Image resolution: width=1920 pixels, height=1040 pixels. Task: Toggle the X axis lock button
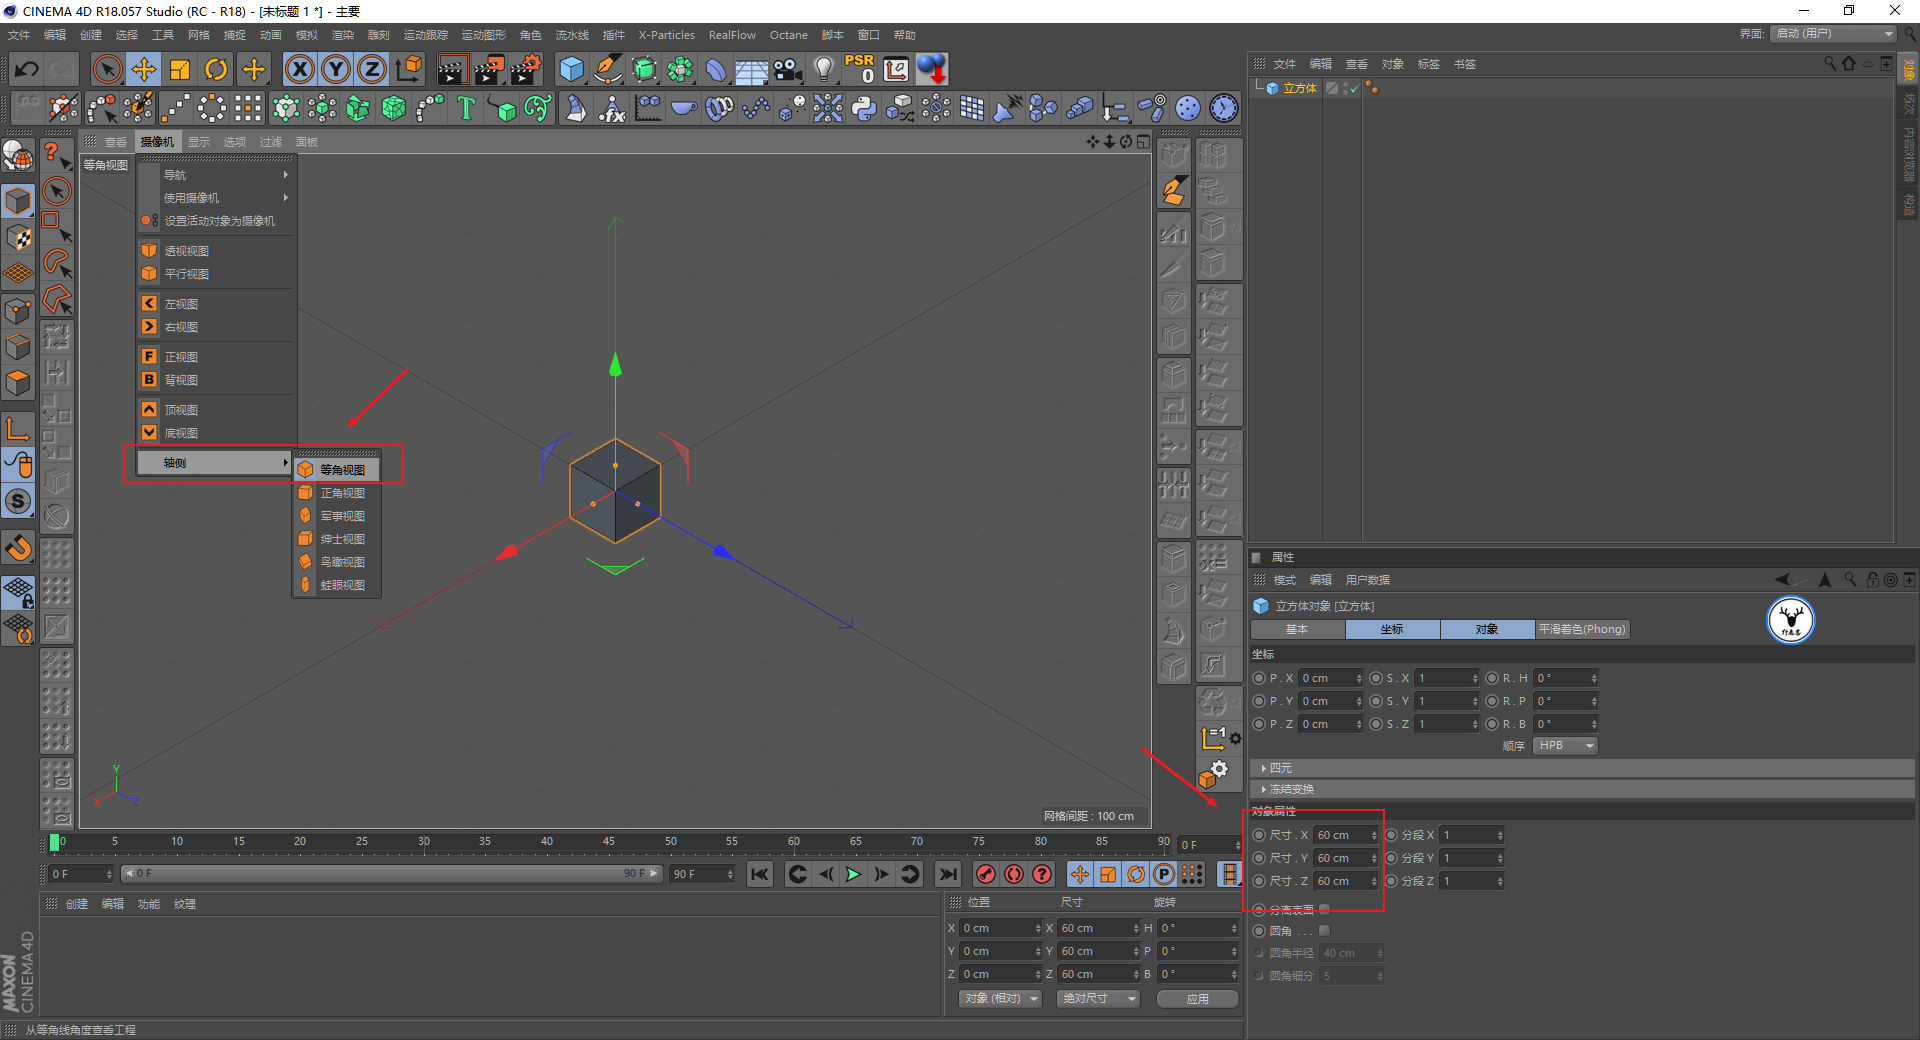click(x=299, y=69)
